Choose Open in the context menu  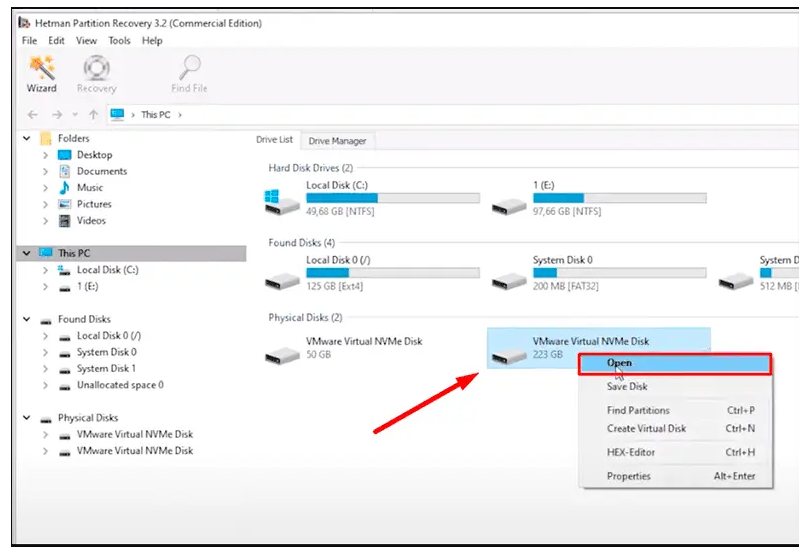(x=675, y=364)
